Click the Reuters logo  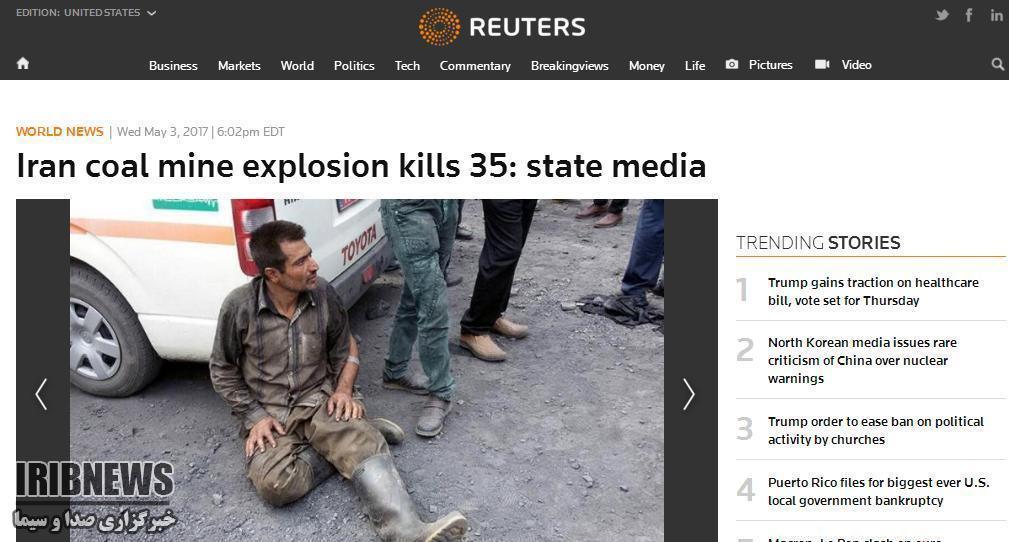(x=503, y=27)
